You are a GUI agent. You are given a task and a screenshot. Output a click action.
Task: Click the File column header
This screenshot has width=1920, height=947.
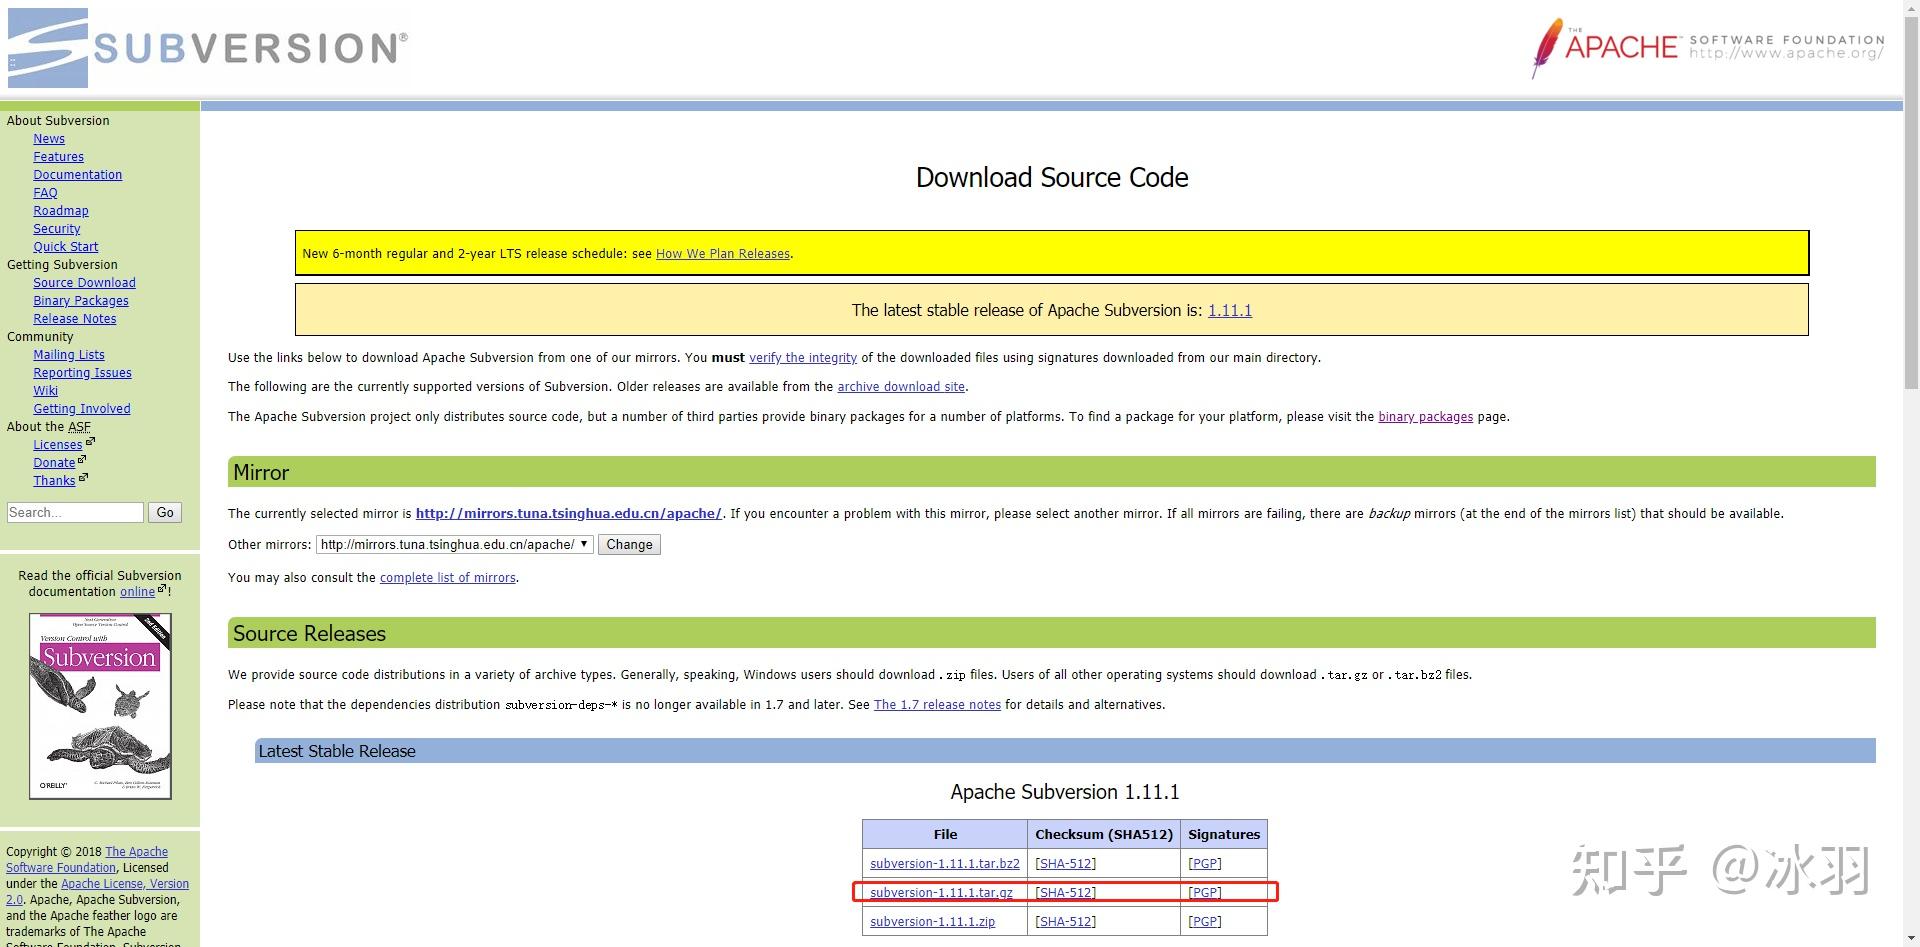(945, 835)
